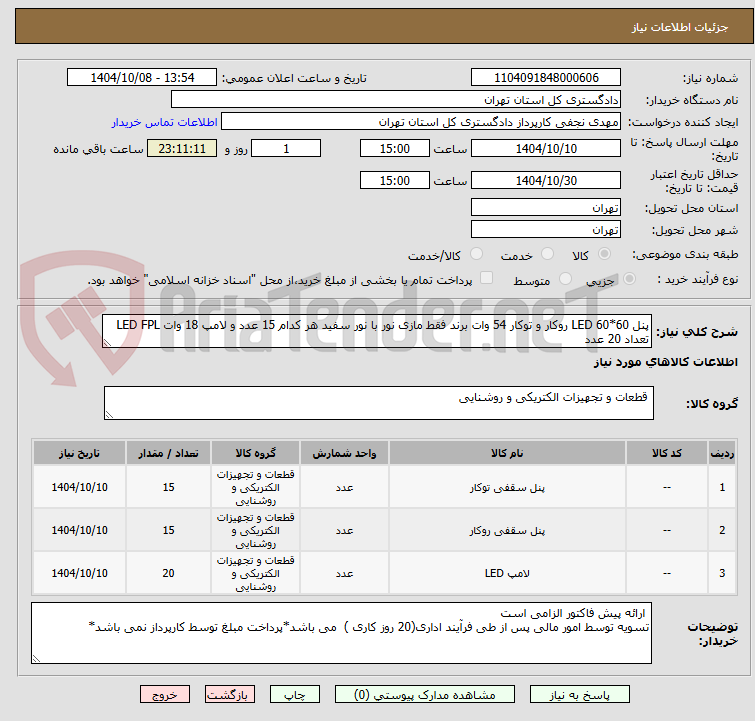Click the price validity time 15:00 field
This screenshot has height=721, width=755.
(394, 180)
